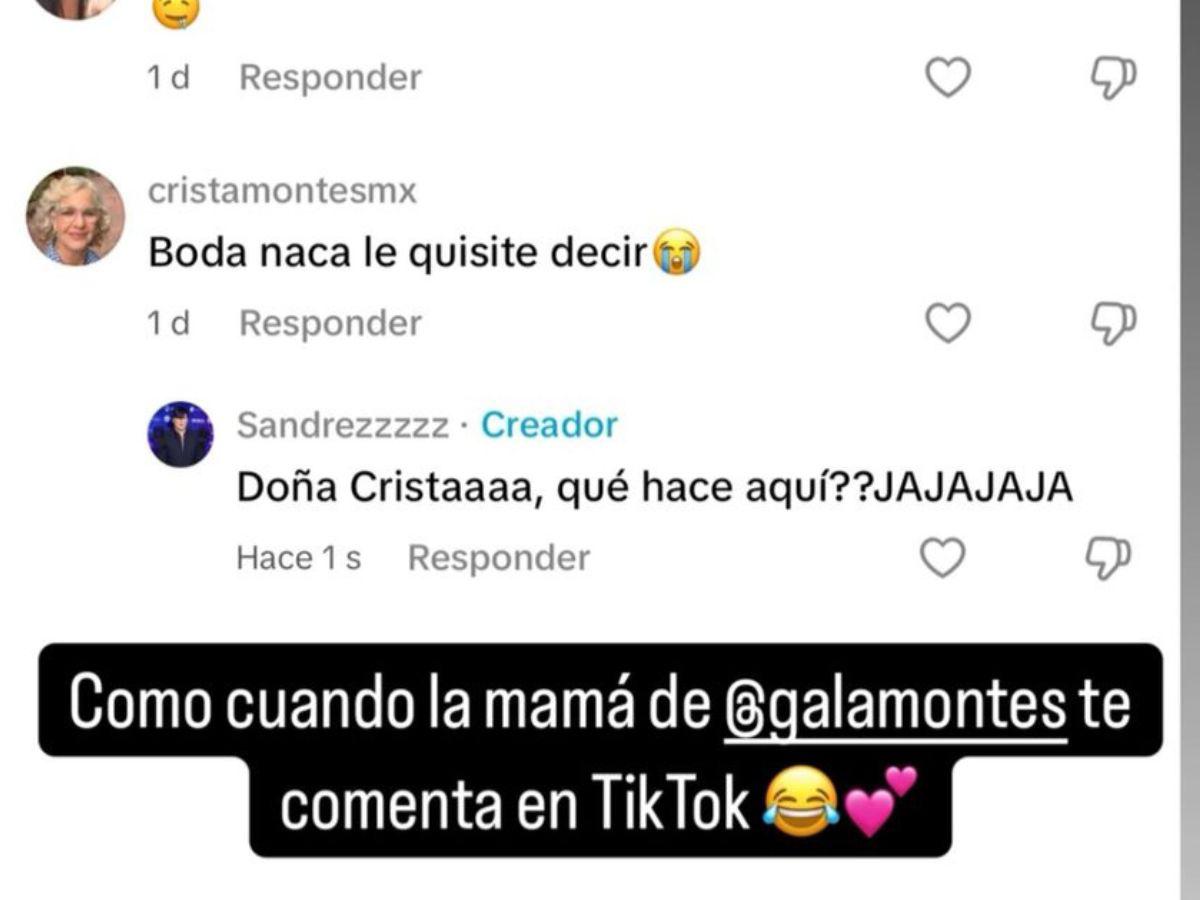Tap the @galamontes mention
Screen dimensions: 1200x900
(895, 706)
